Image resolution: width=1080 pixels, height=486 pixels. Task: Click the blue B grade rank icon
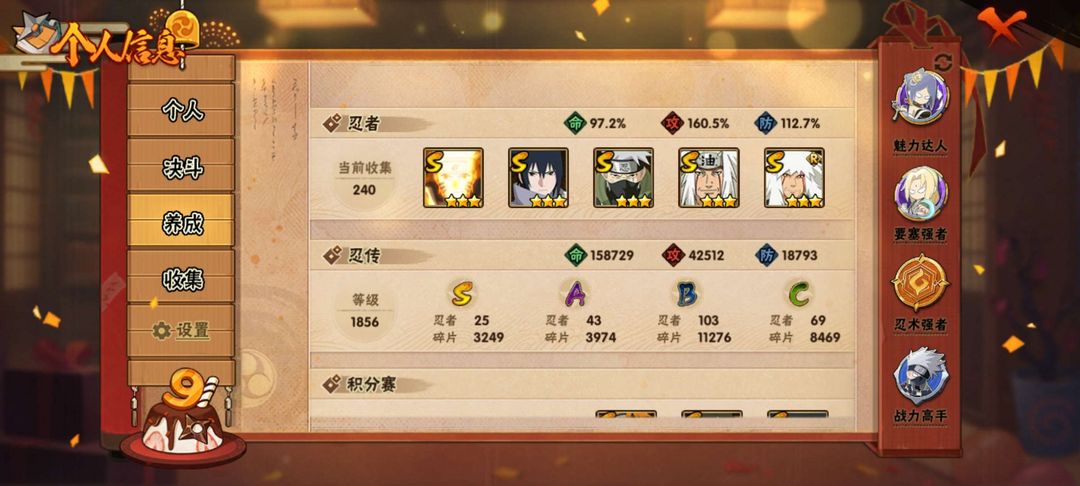pos(686,295)
